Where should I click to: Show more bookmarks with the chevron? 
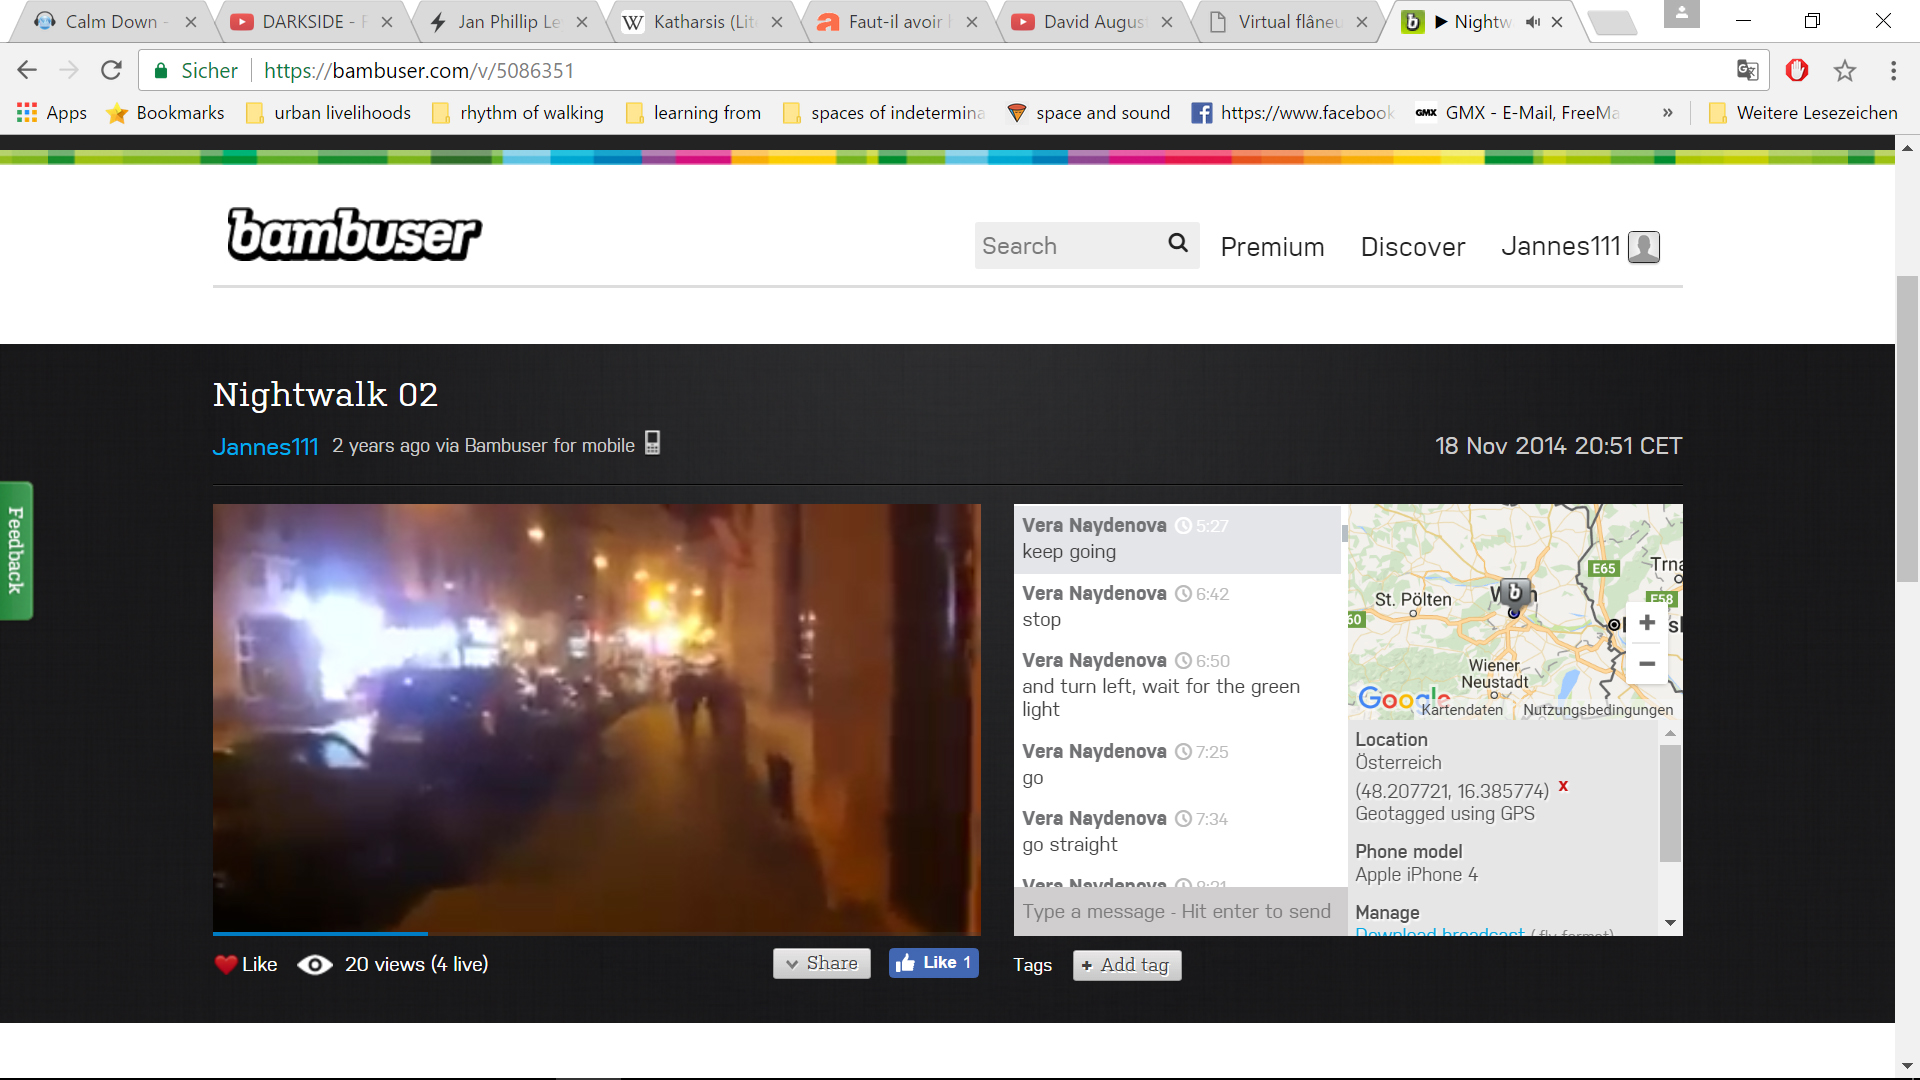tap(1668, 113)
